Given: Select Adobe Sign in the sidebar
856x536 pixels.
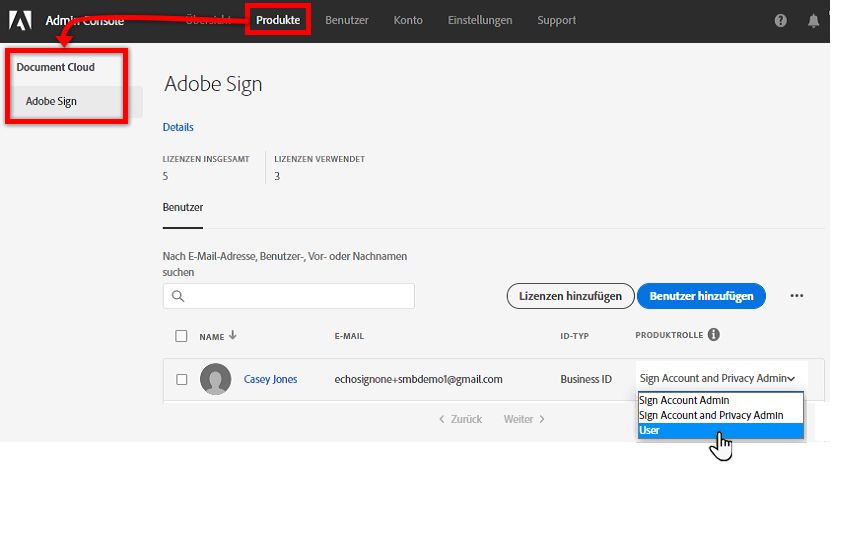Looking at the screenshot, I should 51,102.
